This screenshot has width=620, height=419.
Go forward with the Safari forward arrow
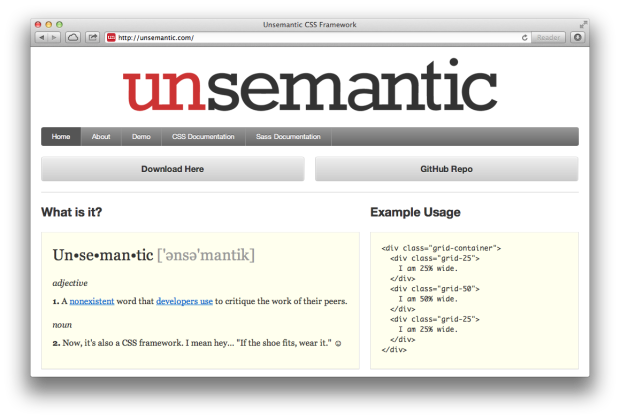(54, 37)
